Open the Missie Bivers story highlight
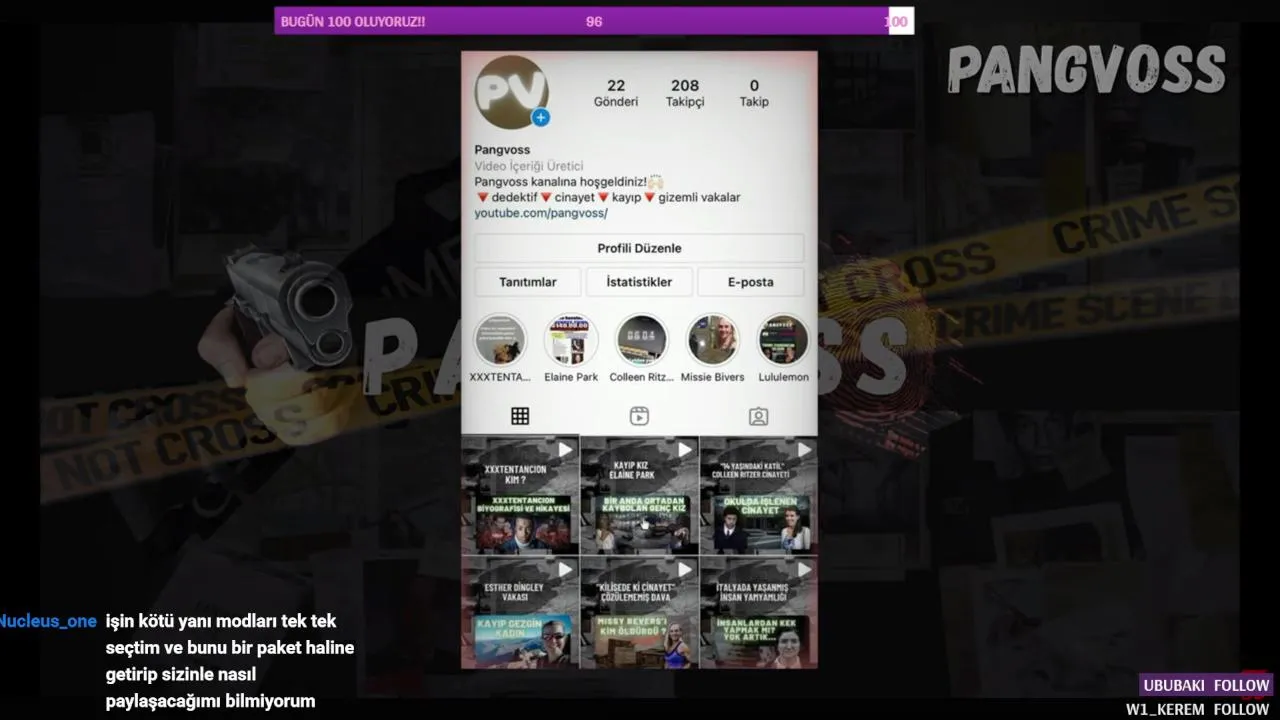This screenshot has height=720, width=1280. 712,348
